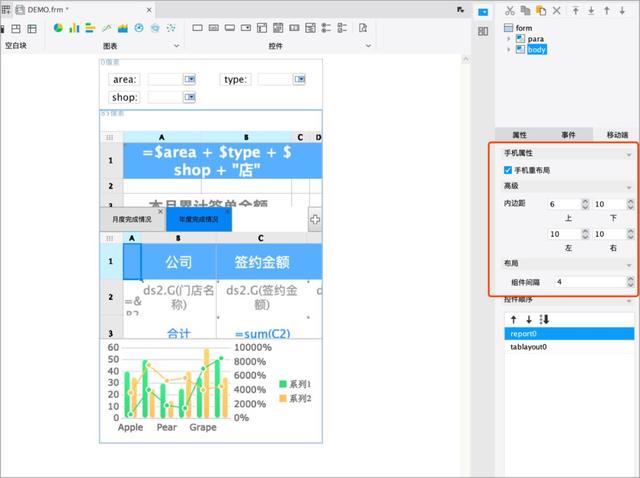Adjust the 组件间隔 stepper
The width and height of the screenshot is (640, 478).
pos(630,282)
